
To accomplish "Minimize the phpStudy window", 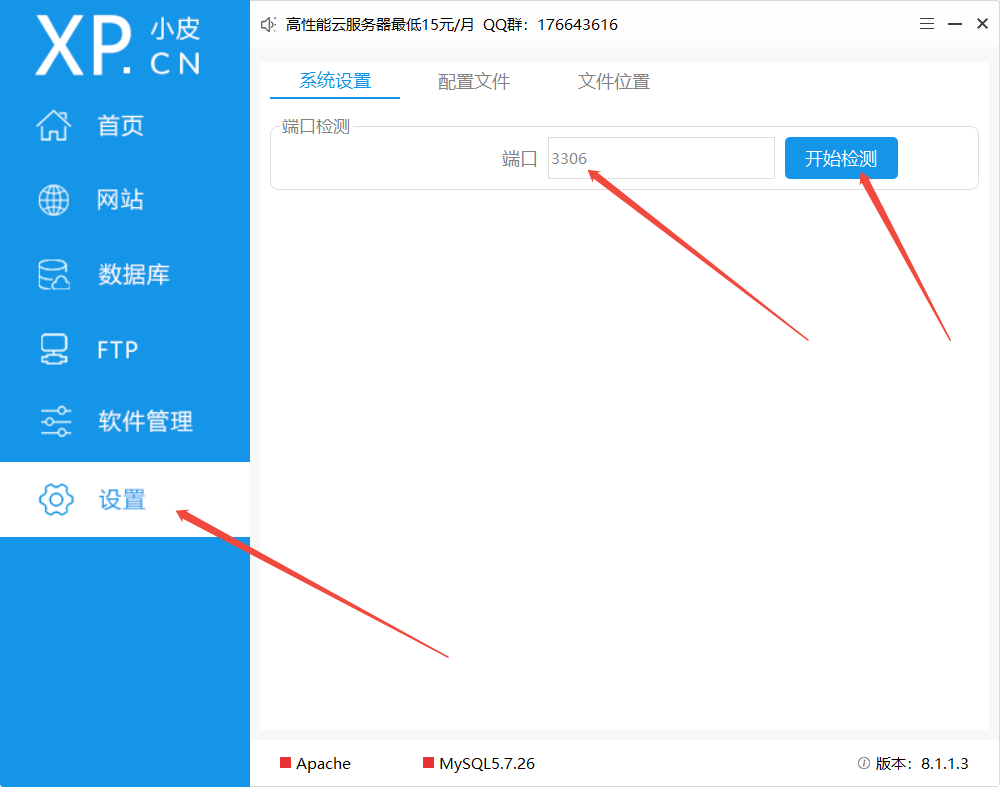I will (953, 24).
